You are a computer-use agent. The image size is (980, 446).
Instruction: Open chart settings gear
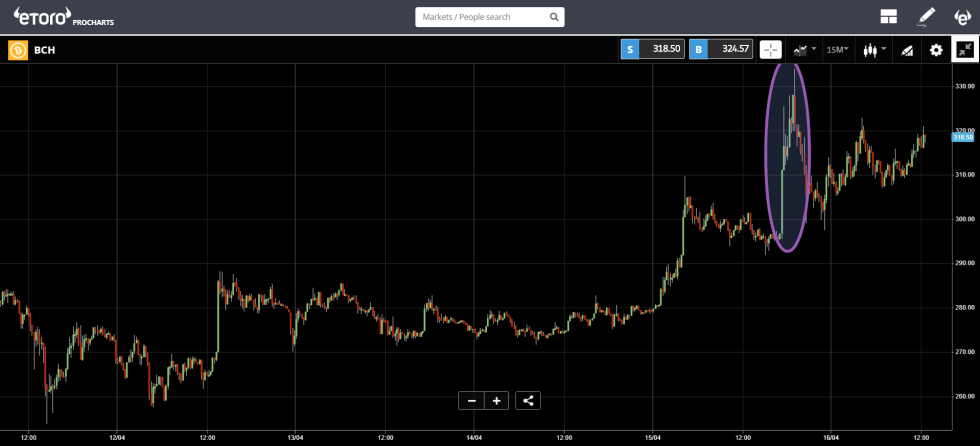(936, 50)
